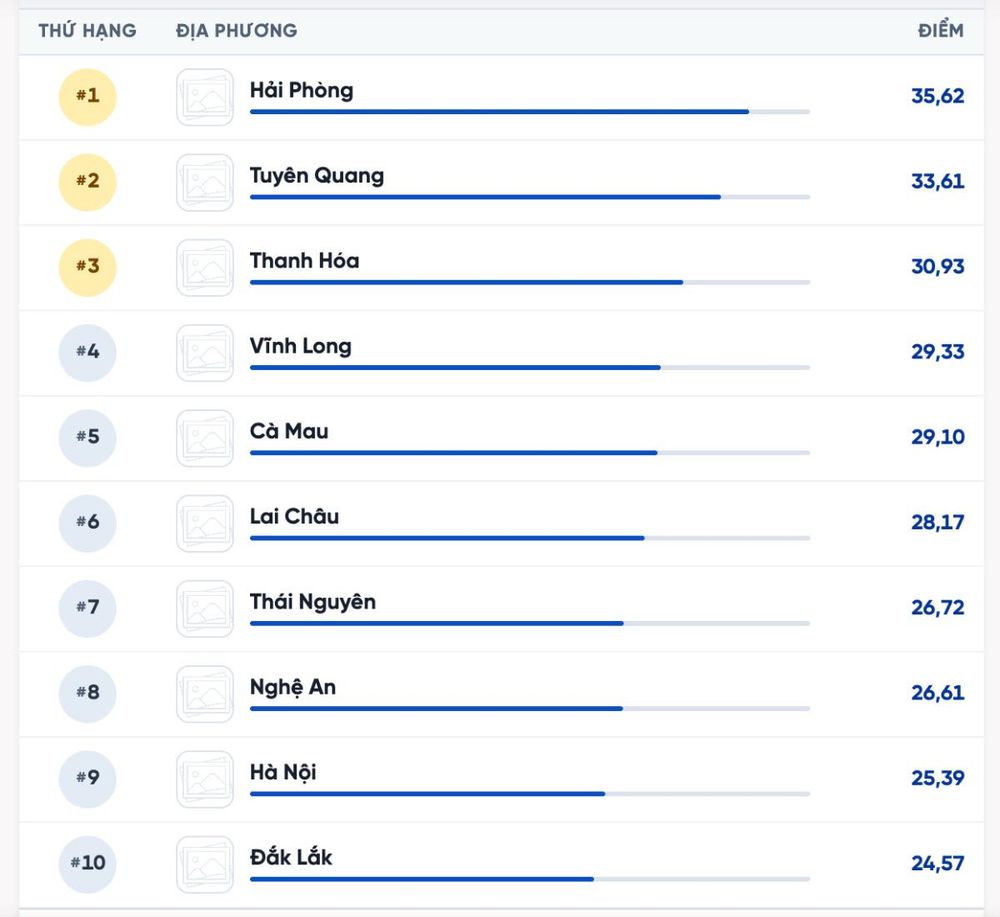Click the placeholder image icon beside Hà Nội

pos(205,779)
